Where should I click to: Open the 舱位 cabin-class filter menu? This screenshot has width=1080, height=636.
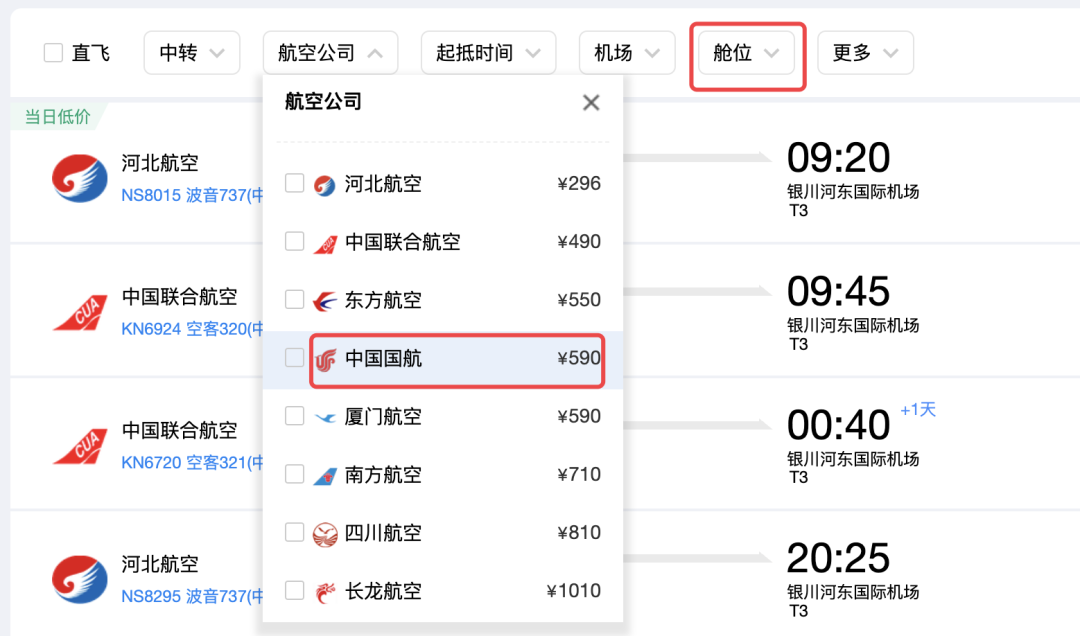coord(747,52)
